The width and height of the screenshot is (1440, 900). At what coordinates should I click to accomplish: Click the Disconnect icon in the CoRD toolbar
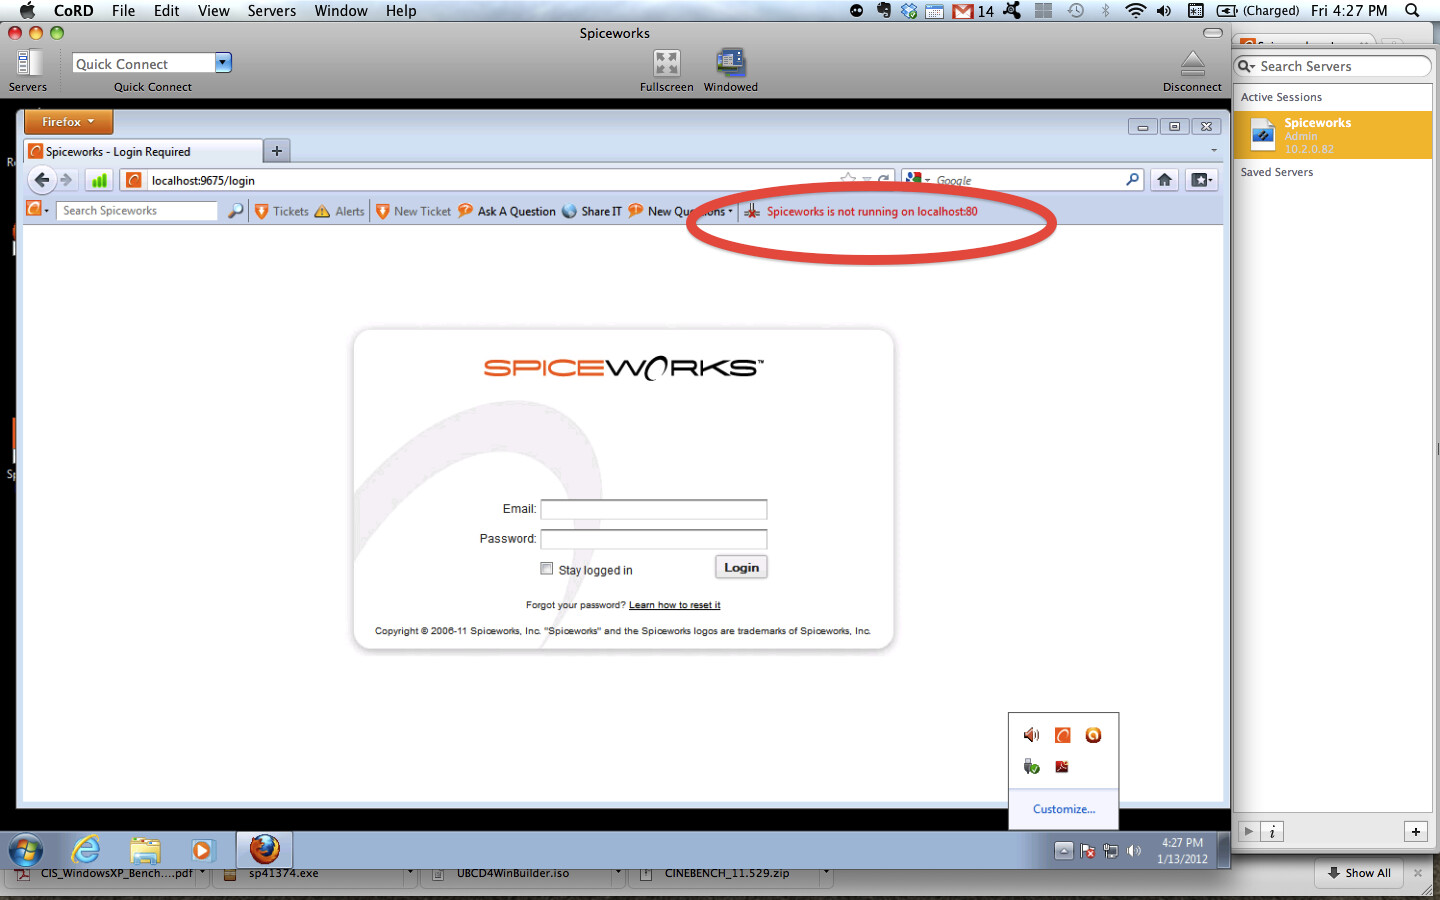(x=1191, y=63)
